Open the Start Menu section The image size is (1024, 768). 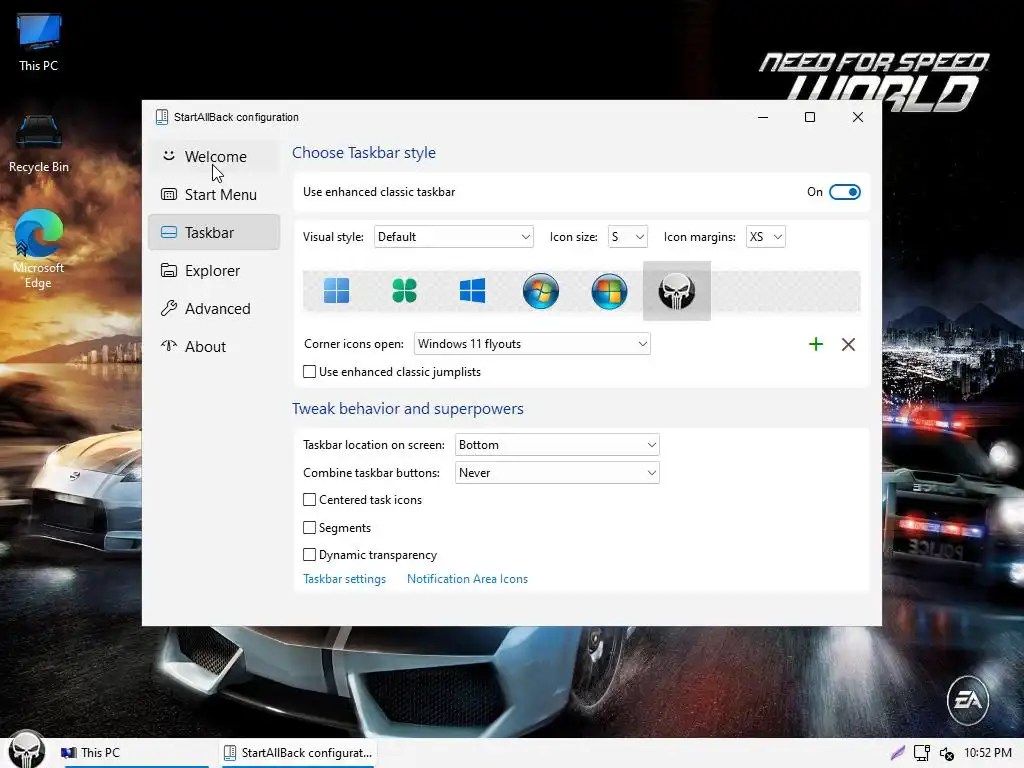click(214, 195)
